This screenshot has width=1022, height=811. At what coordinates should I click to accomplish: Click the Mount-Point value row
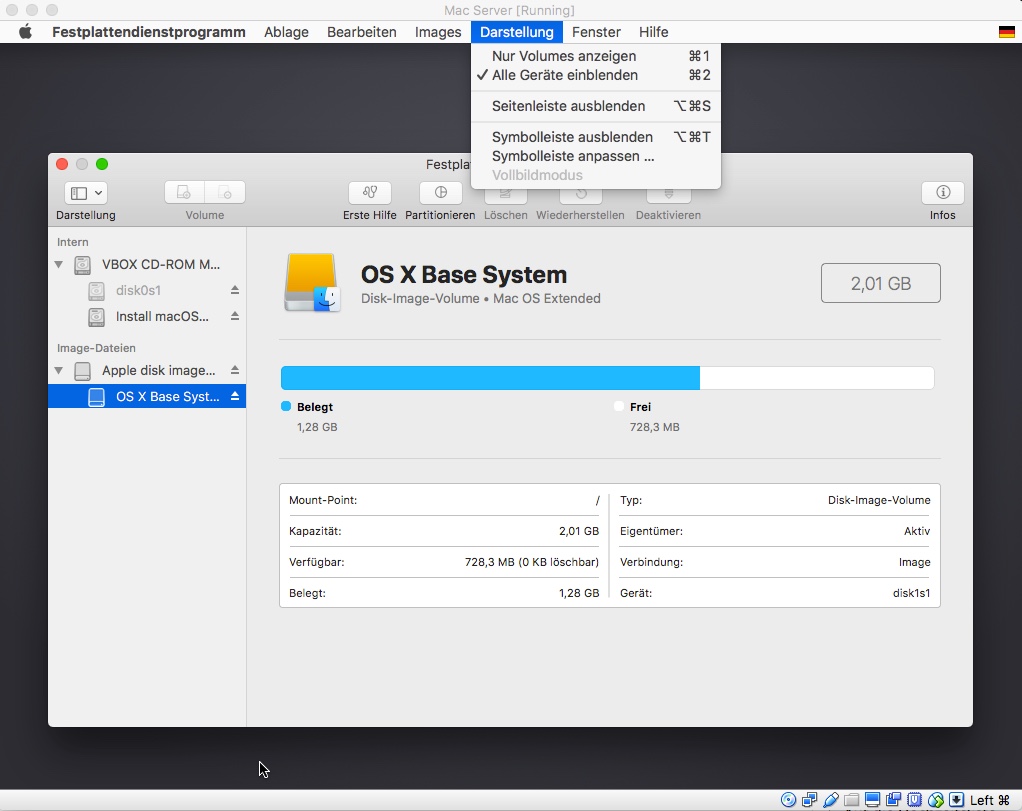pos(444,500)
